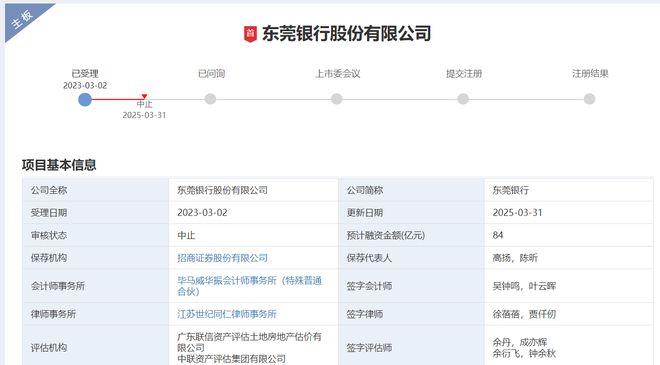This screenshot has height=365, width=660.
Task: Select the 注册结果 stage dot
Action: coord(589,99)
